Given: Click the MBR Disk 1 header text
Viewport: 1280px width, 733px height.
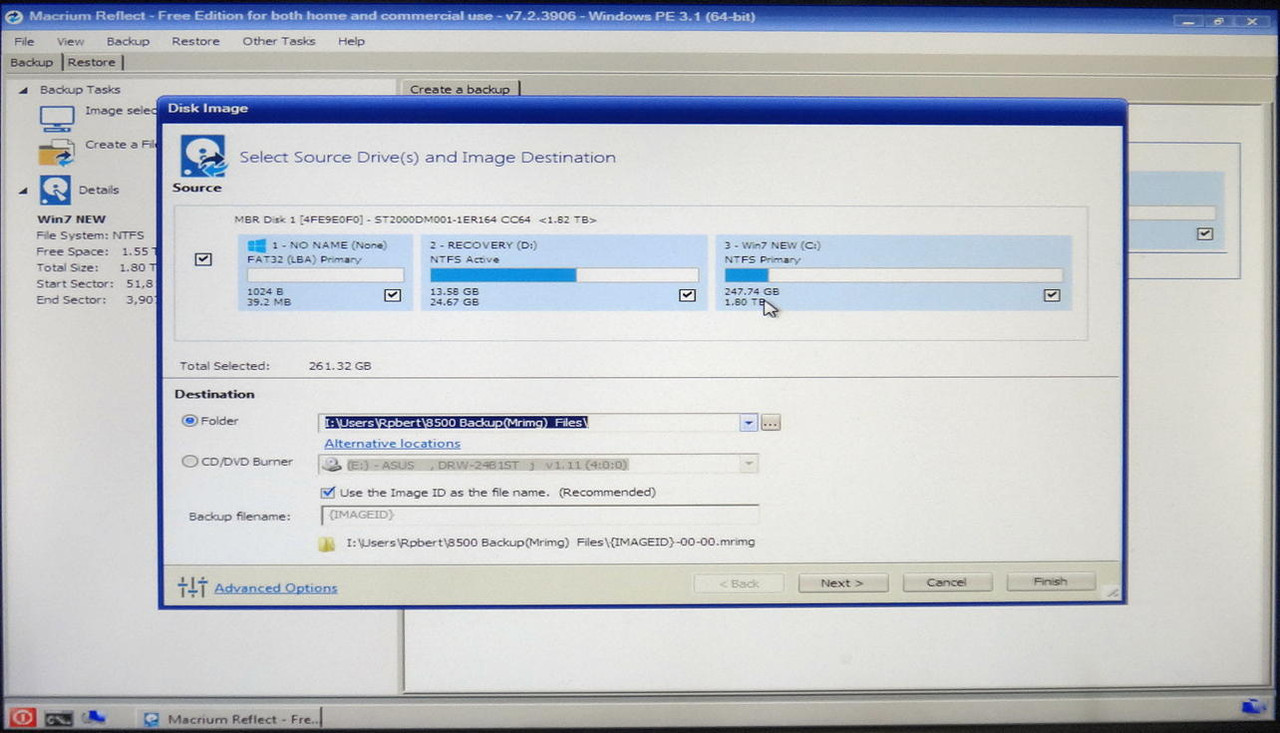Looking at the screenshot, I should pos(415,220).
